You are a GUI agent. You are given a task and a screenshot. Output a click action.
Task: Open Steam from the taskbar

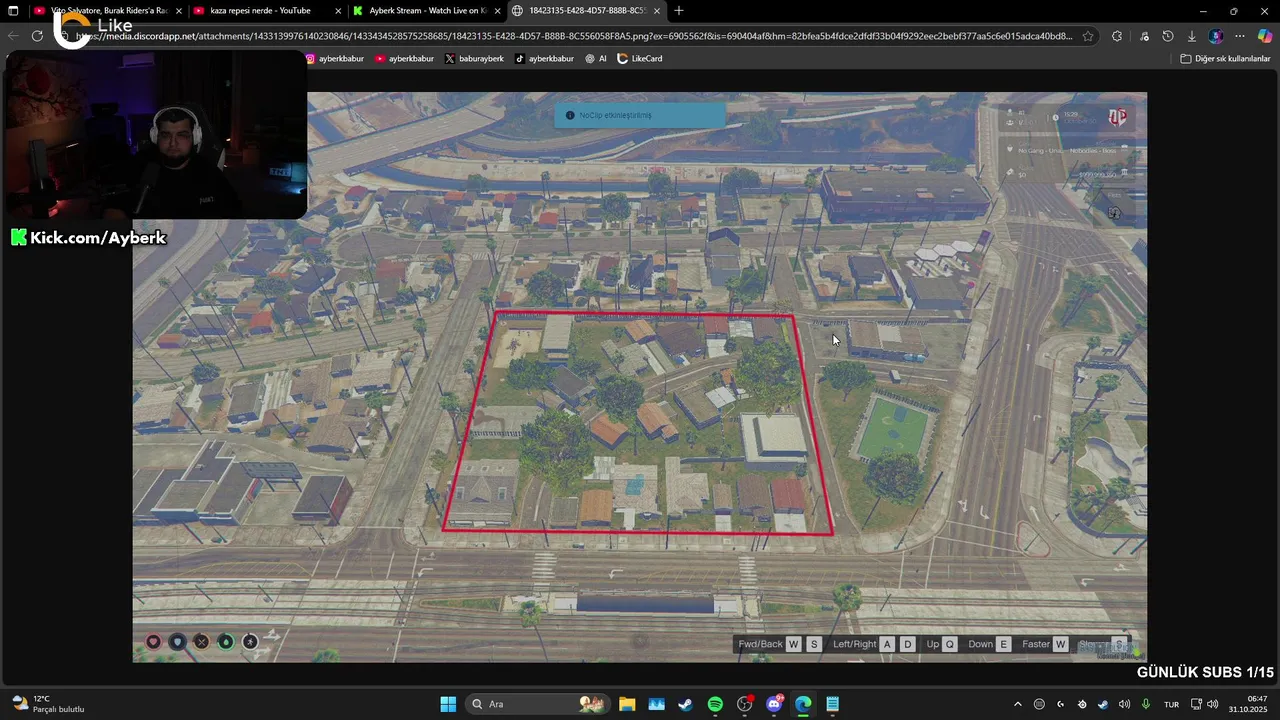pyautogui.click(x=685, y=704)
